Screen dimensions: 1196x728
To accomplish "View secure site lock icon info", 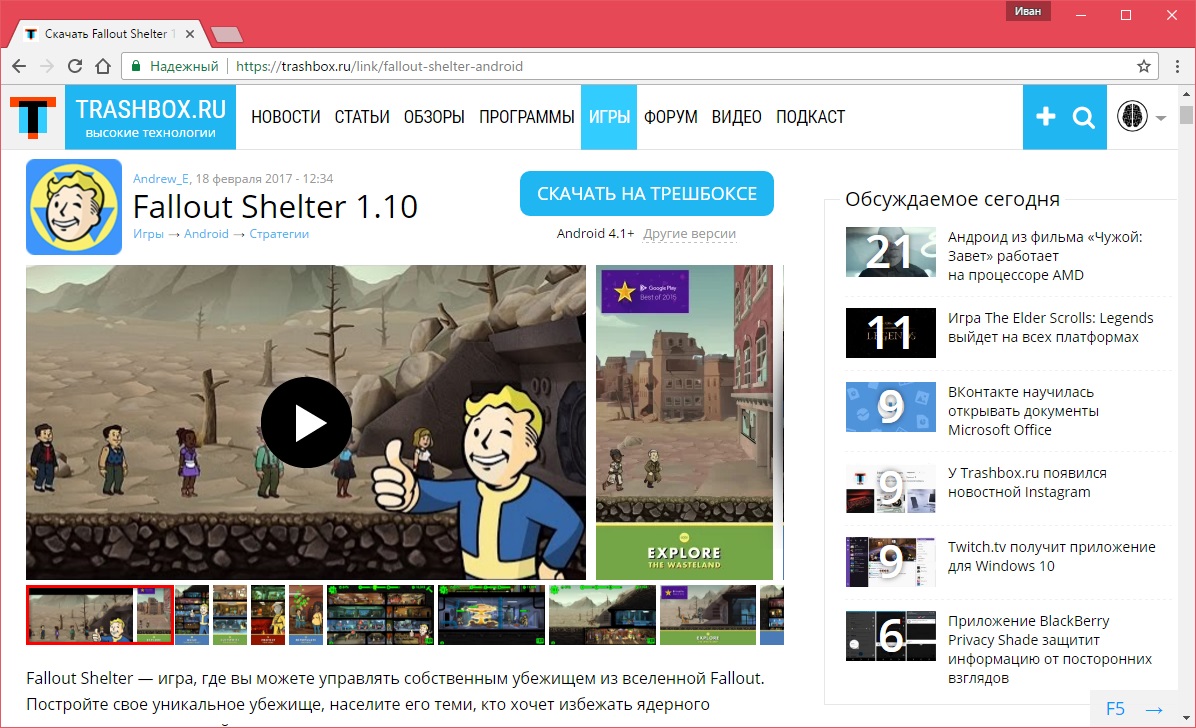I will click(x=136, y=66).
